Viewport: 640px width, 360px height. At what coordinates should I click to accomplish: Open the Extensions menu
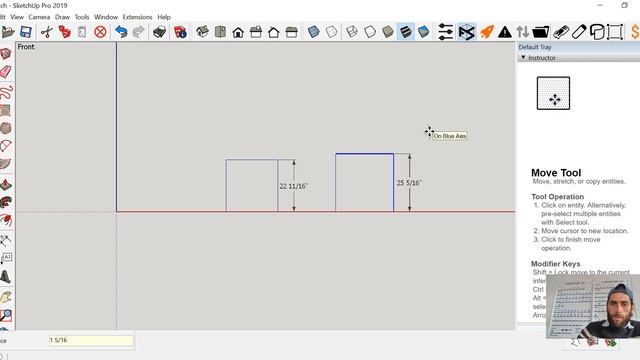pyautogui.click(x=137, y=17)
